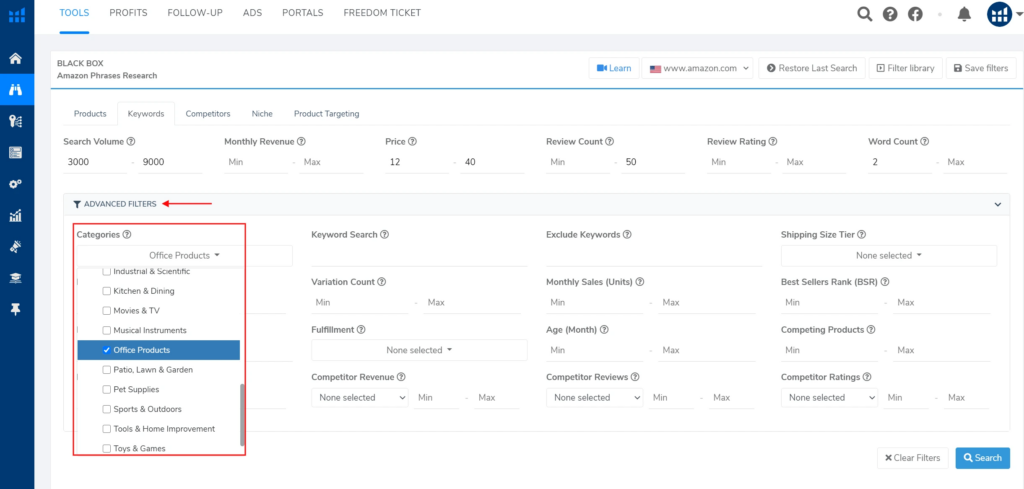Screen dimensions: 1024x489
Task: Open the keyword list icon in sidebar
Action: coord(16,121)
